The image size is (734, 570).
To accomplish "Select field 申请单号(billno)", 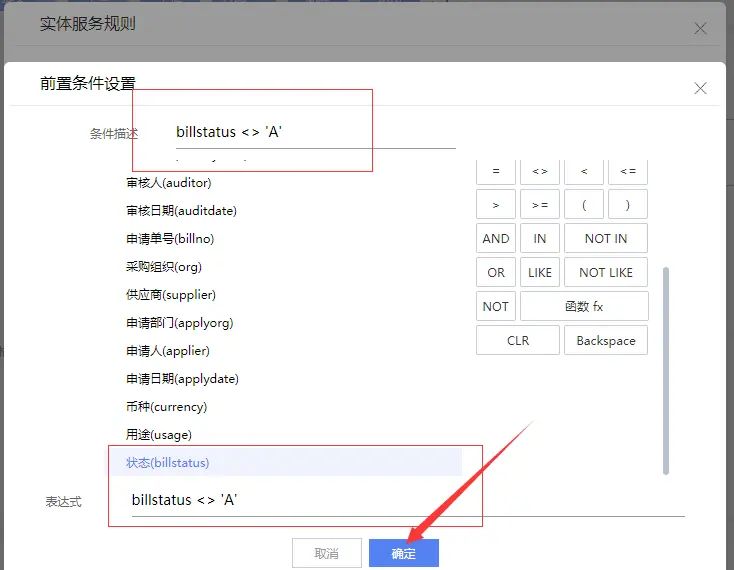I will coord(170,239).
